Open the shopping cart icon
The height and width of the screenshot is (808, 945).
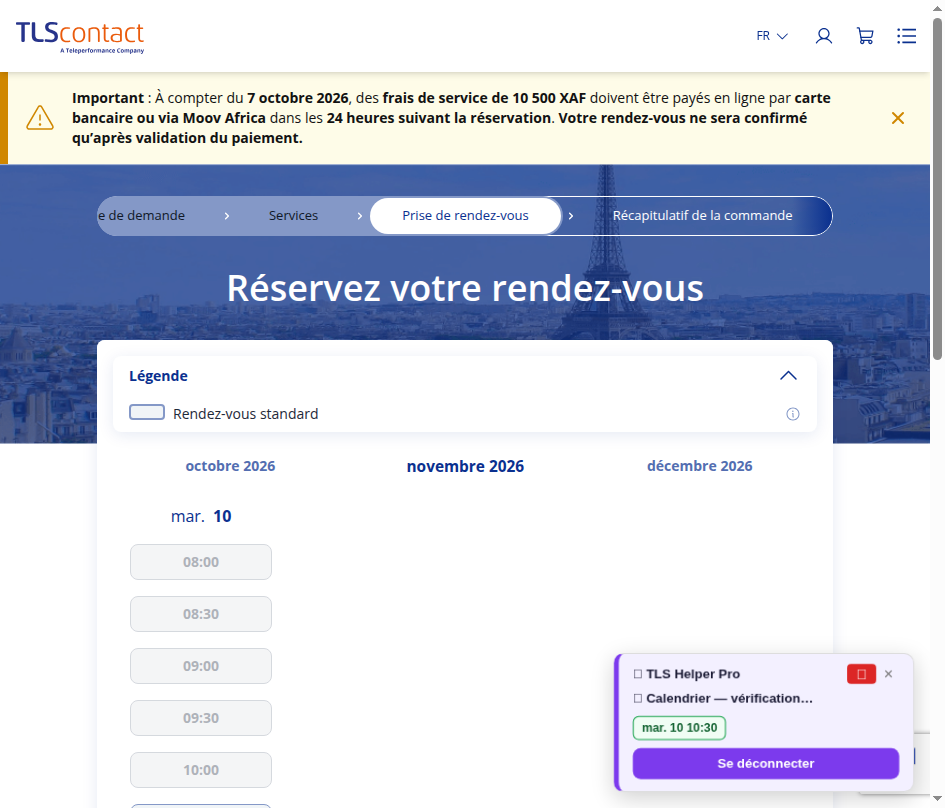865,36
